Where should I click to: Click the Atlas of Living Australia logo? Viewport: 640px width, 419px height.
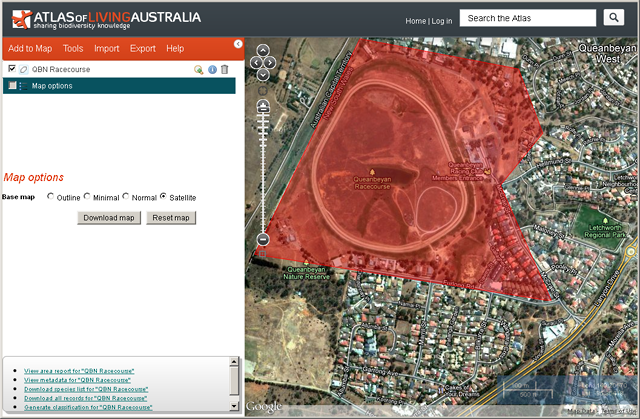pos(106,19)
